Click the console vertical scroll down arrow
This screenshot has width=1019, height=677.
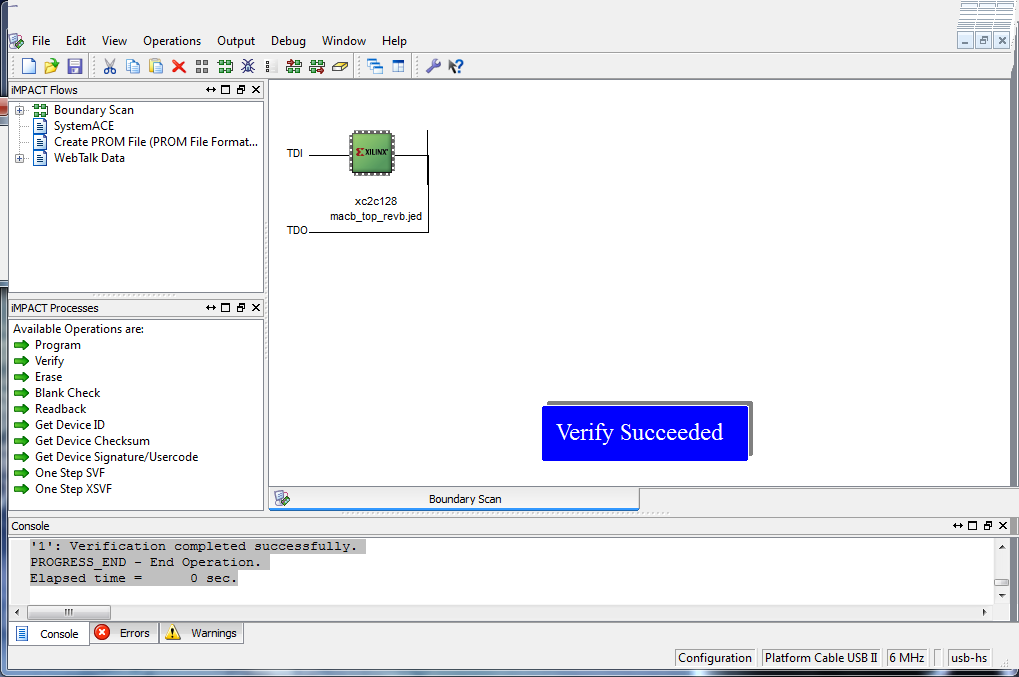coord(1001,596)
